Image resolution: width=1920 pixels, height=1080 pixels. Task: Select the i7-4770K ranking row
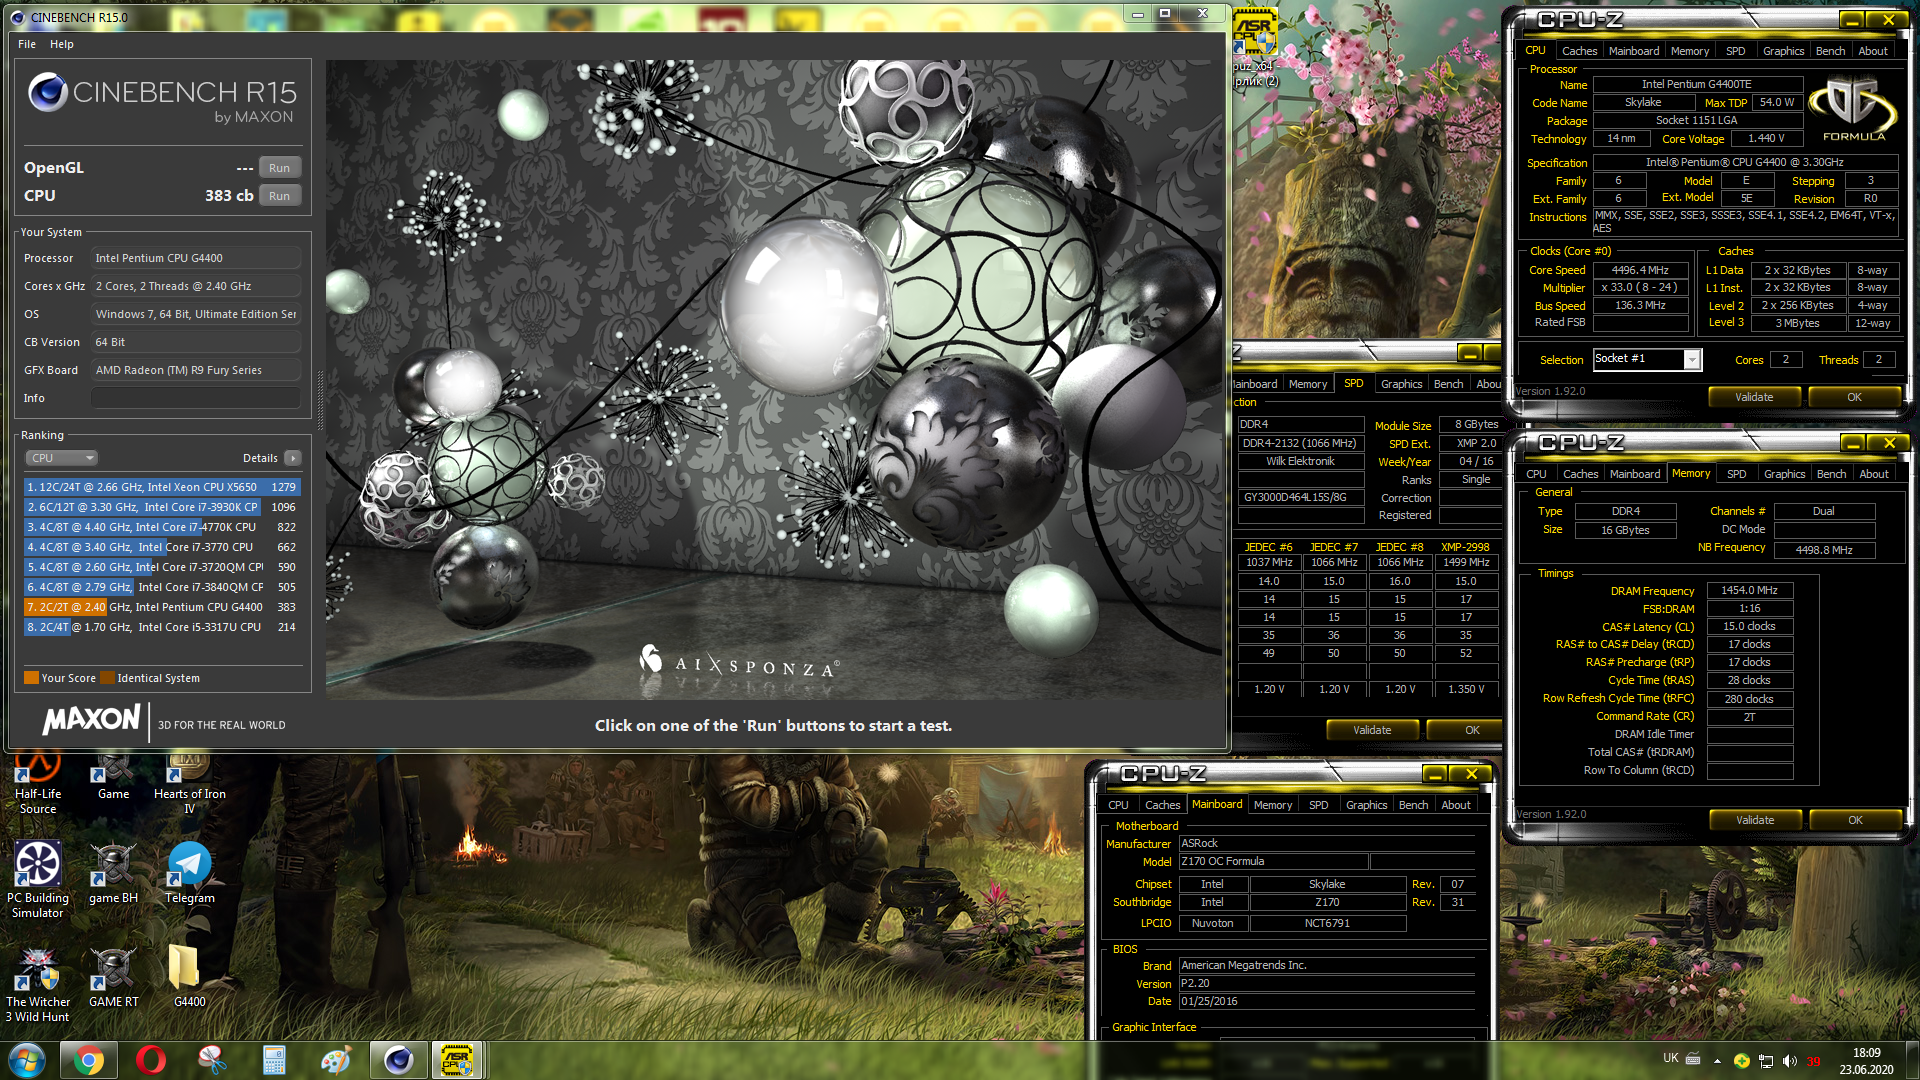coord(162,527)
